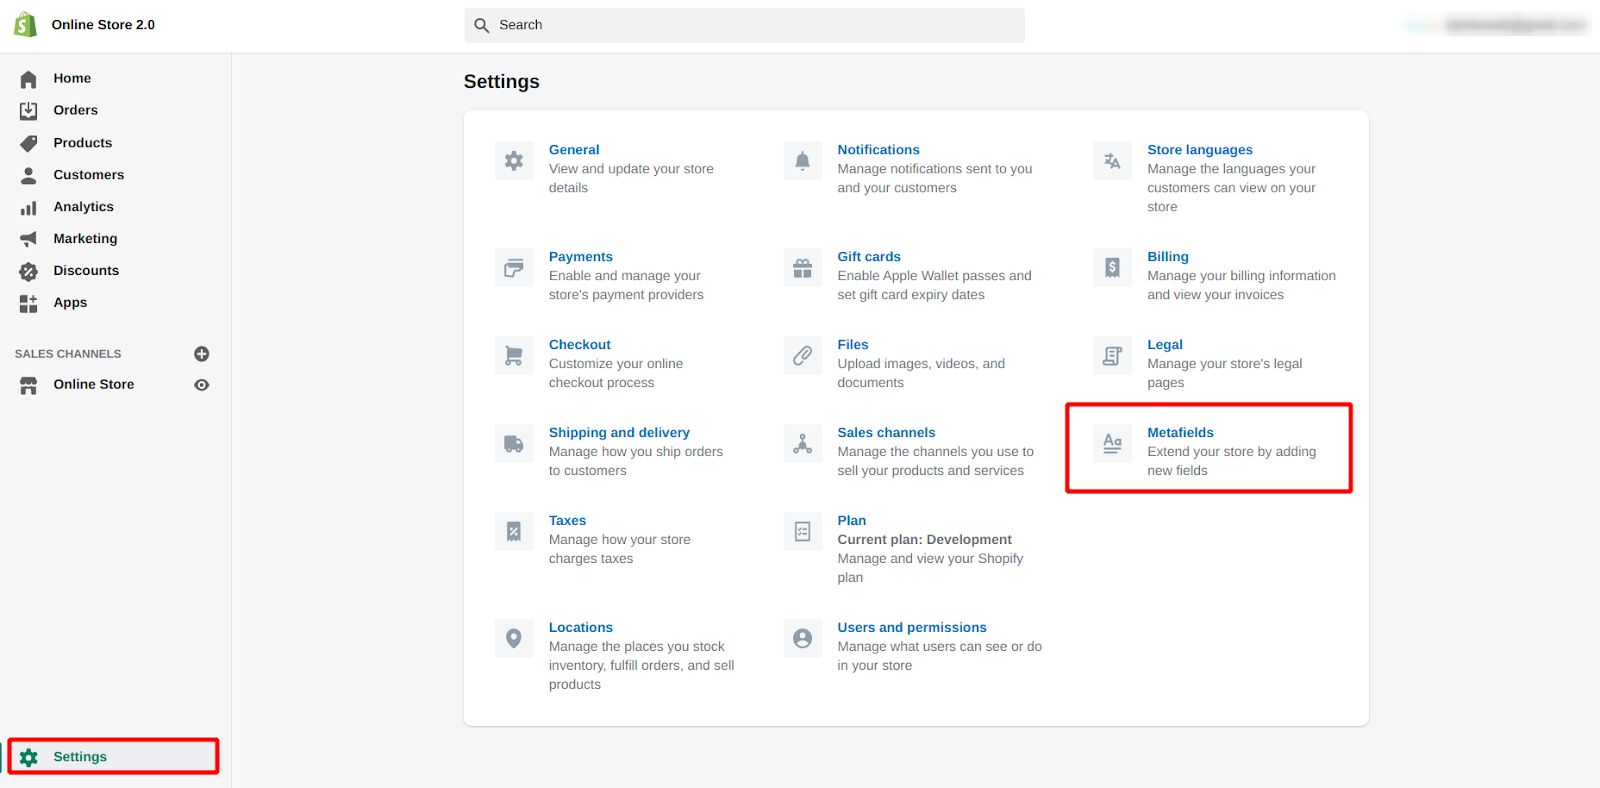This screenshot has width=1600, height=788.
Task: View online store via eye icon
Action: tap(201, 385)
